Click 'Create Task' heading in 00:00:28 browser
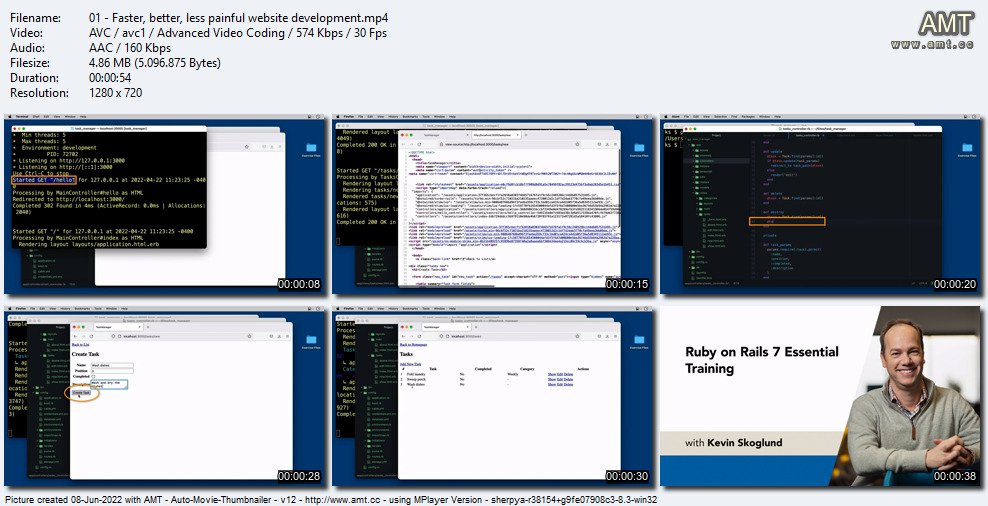The image size is (988, 506). (85, 354)
